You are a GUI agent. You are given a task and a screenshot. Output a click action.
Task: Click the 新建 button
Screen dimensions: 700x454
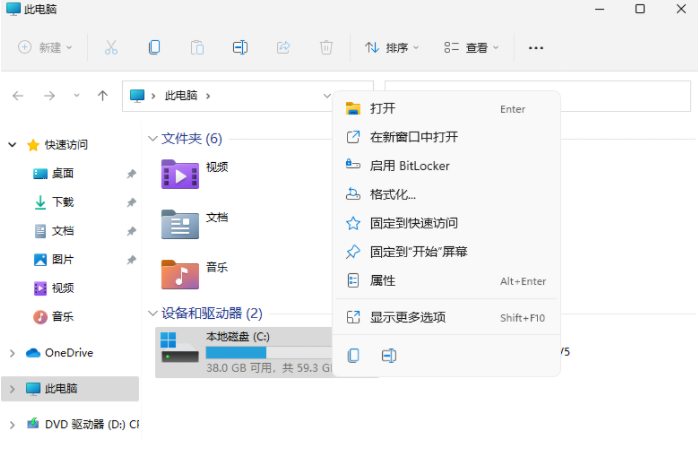click(45, 47)
